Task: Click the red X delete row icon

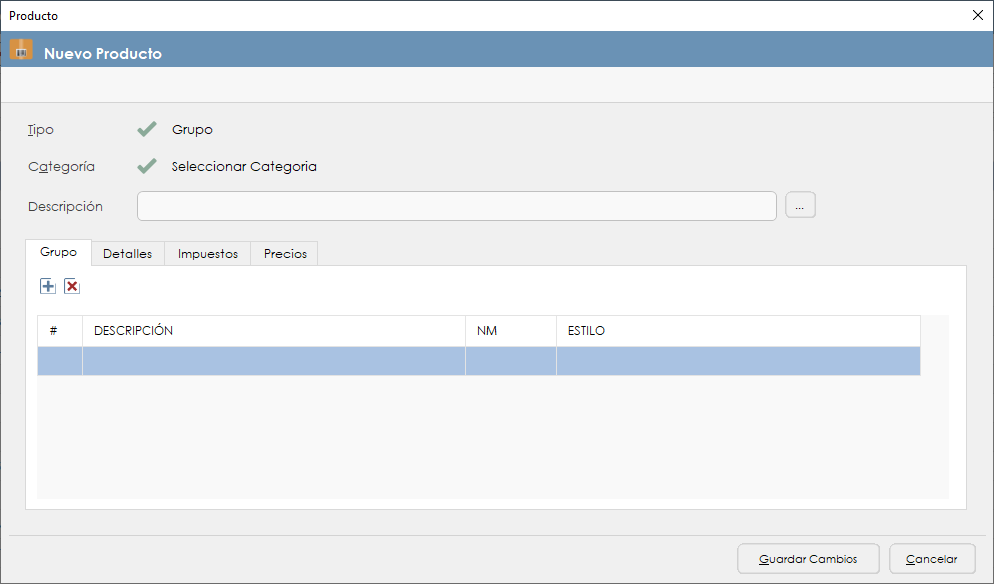Action: tap(72, 287)
